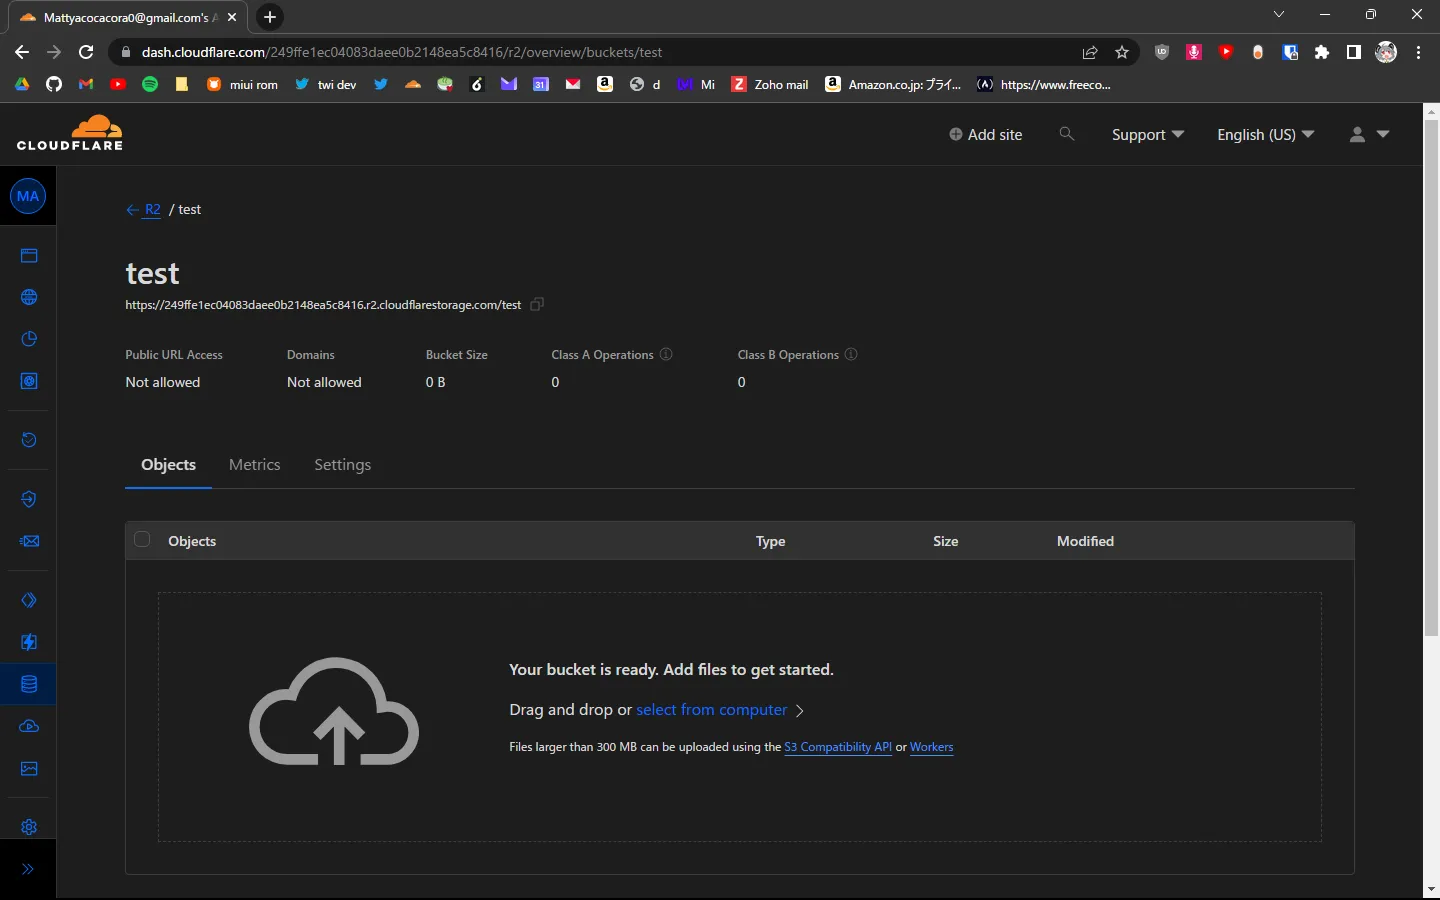Open Chrome Extensions puzzle-piece icon
The image size is (1440, 900).
click(1322, 52)
